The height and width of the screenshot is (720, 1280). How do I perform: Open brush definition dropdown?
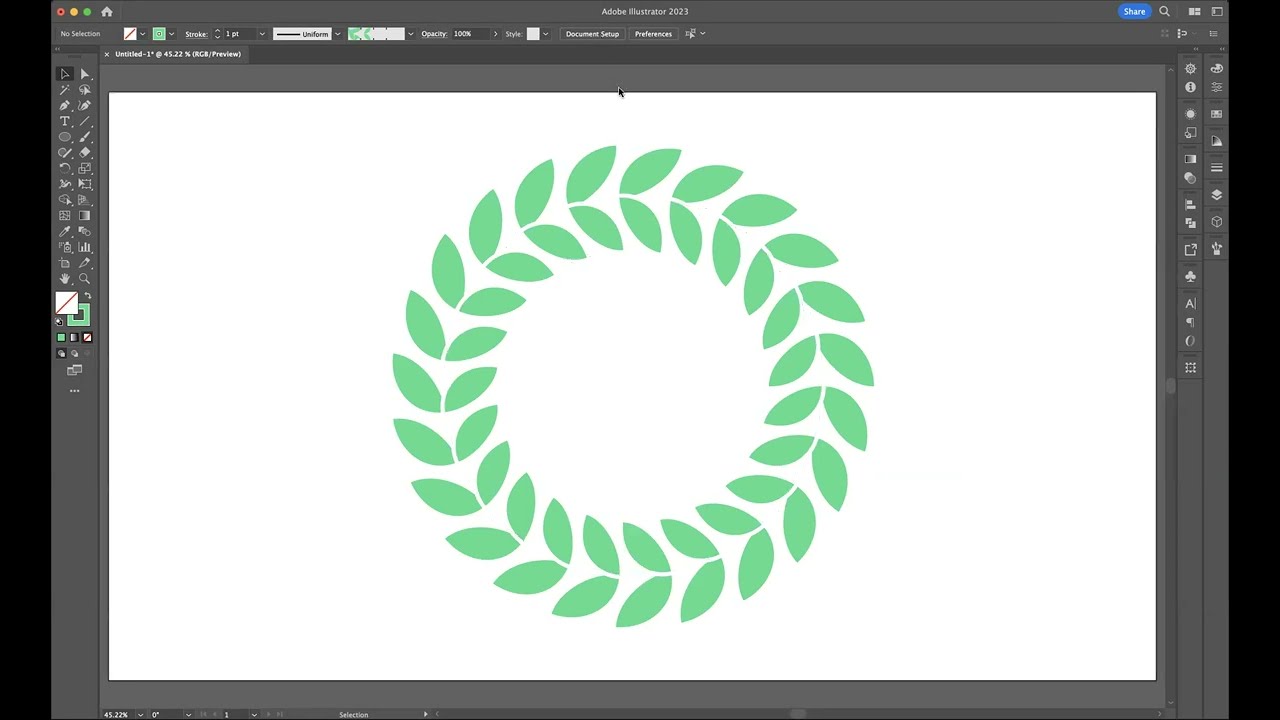pos(410,34)
